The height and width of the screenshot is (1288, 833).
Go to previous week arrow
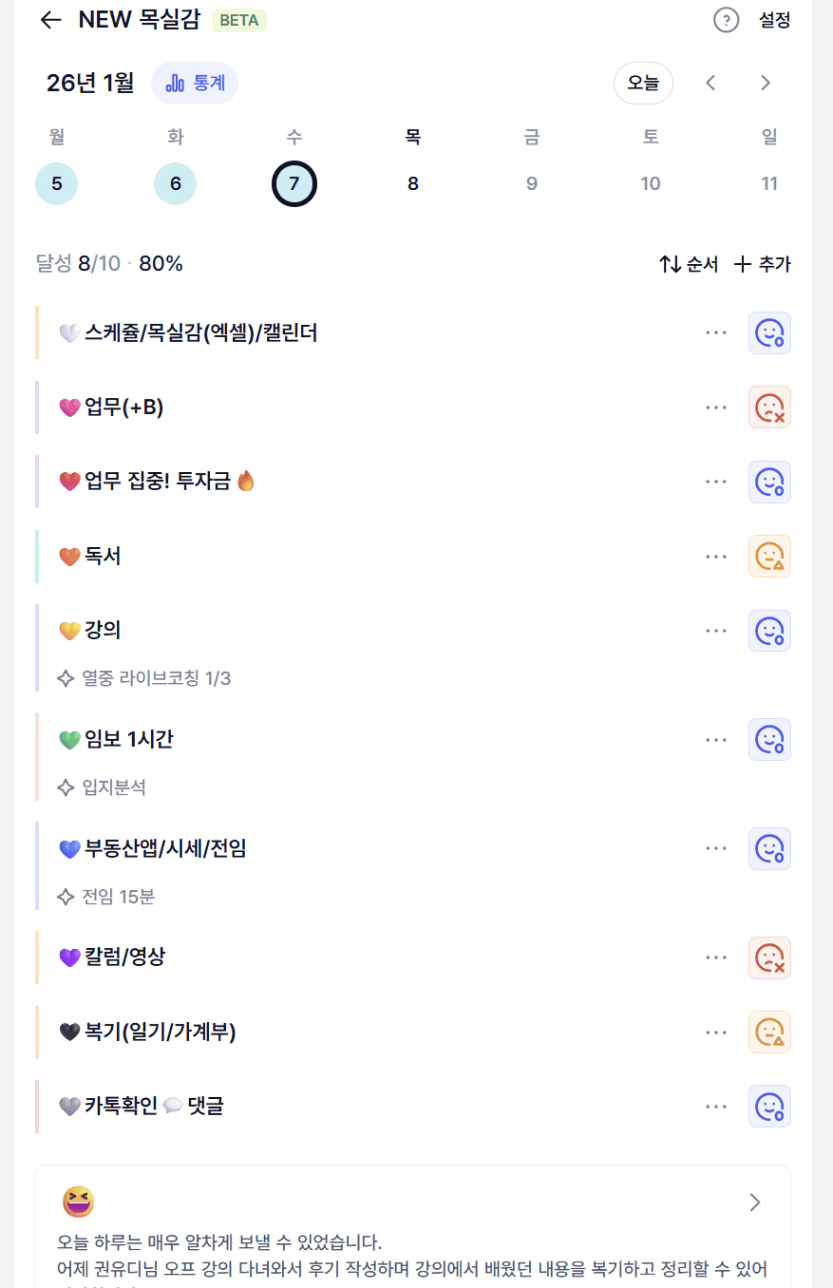(711, 83)
